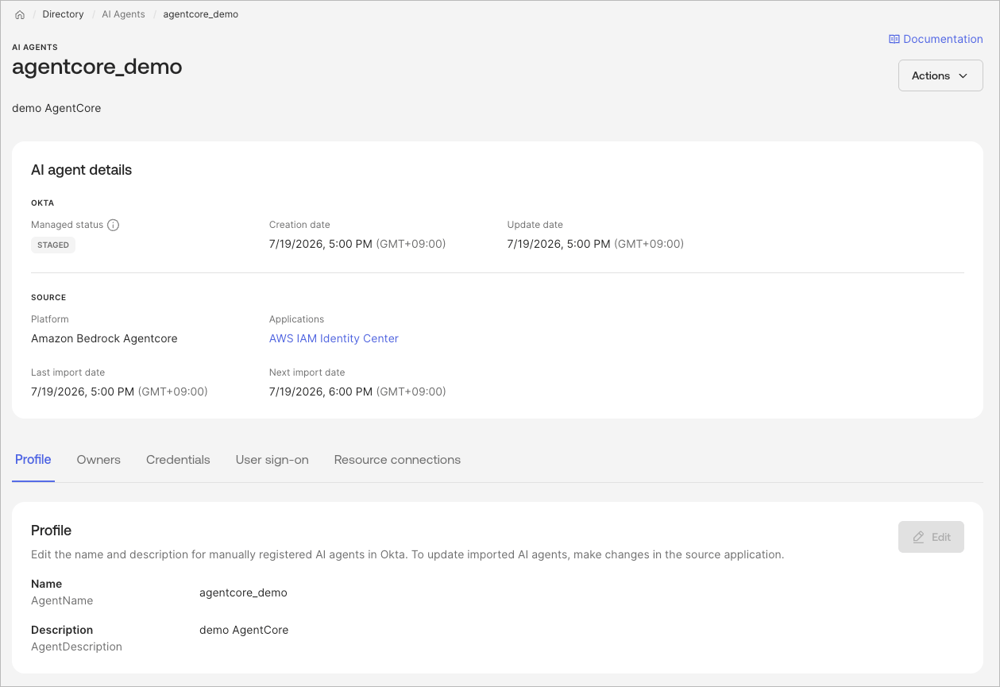The width and height of the screenshot is (1000, 687).
Task: Click the pencil icon on Edit button
Action: click(918, 537)
